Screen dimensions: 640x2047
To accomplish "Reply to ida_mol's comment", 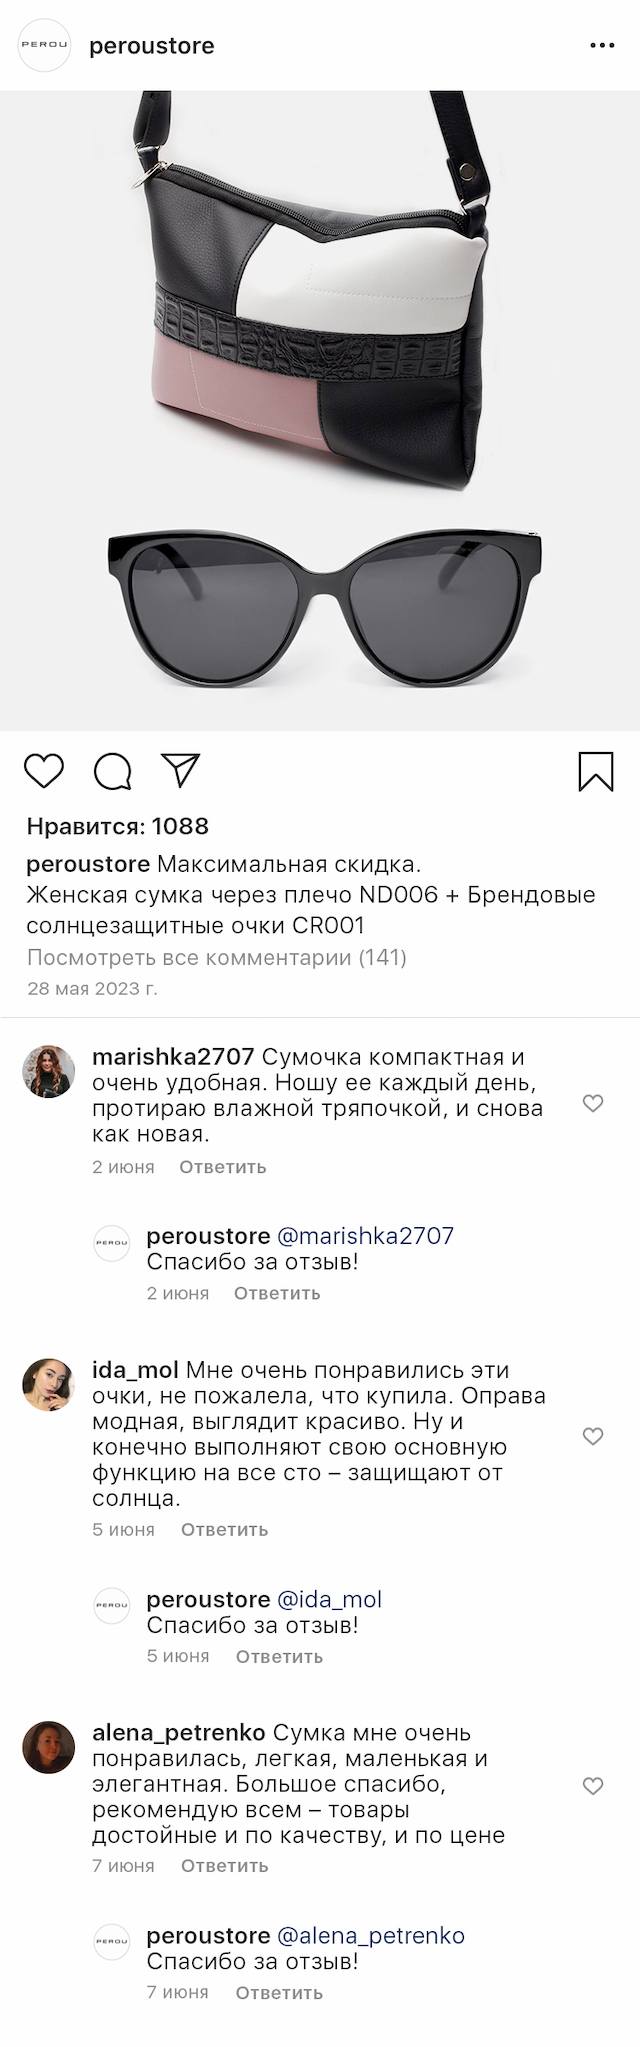I will (224, 1529).
